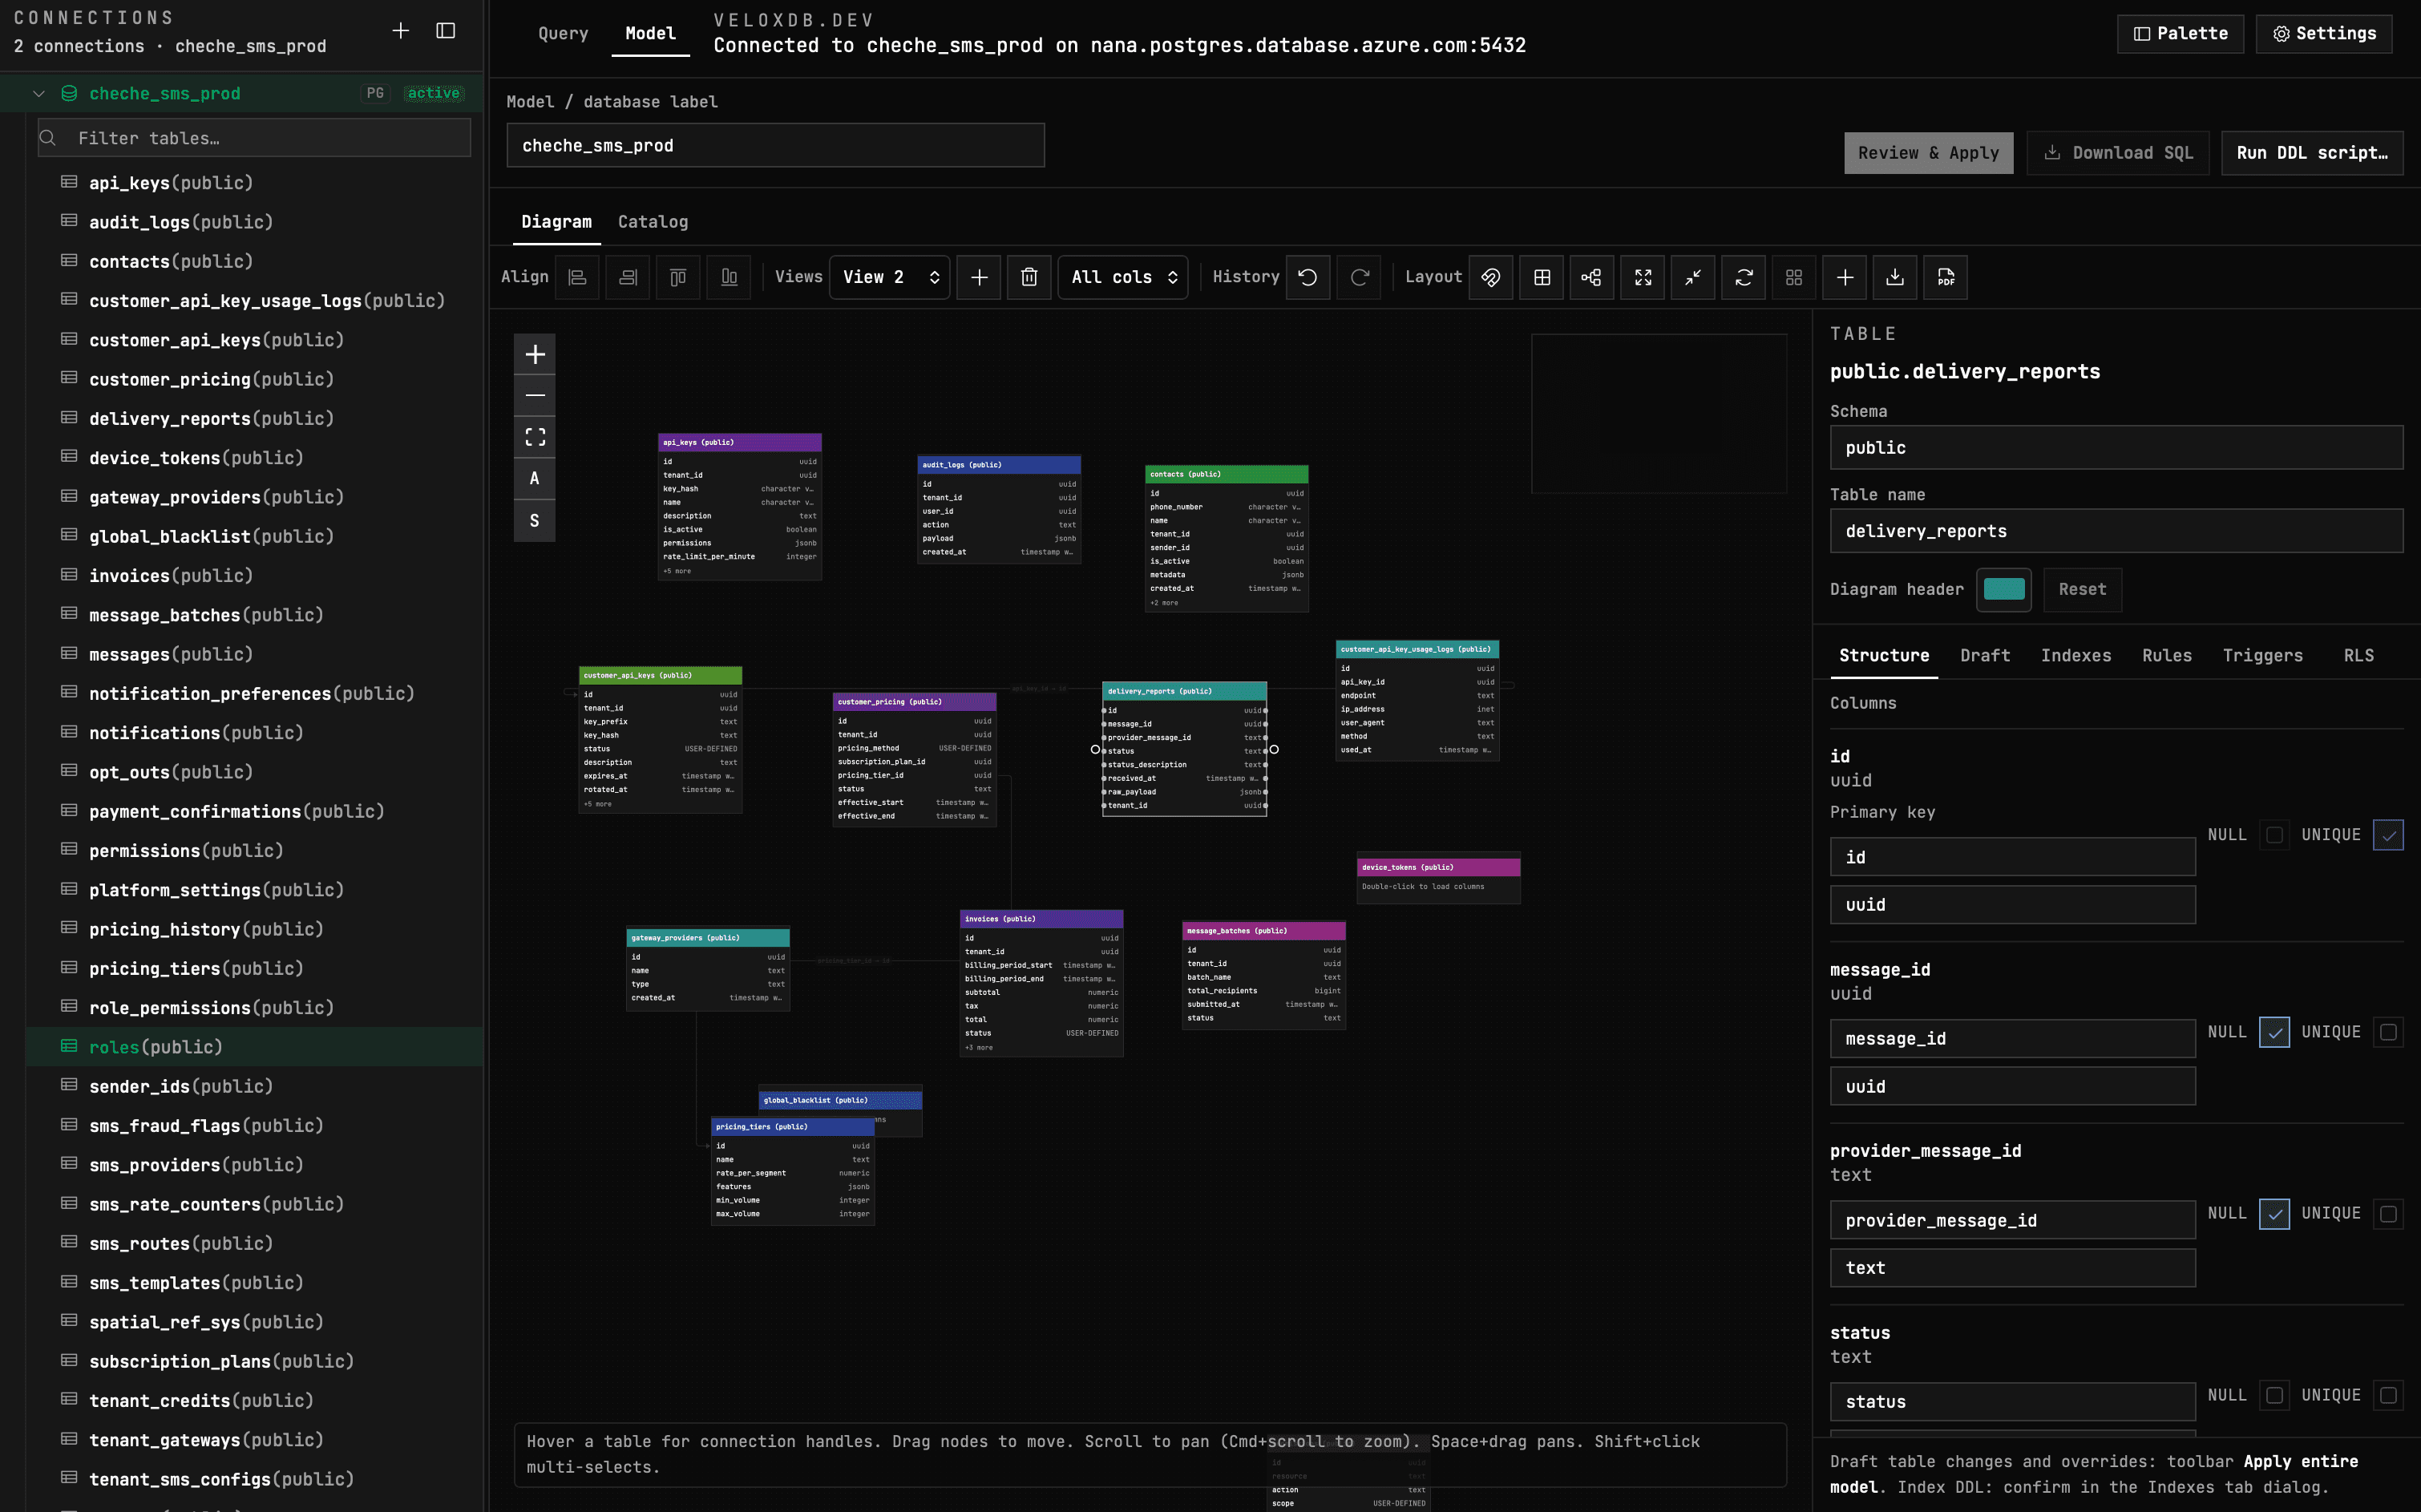Click Review & Apply button
This screenshot has width=2421, height=1512.
(1929, 153)
